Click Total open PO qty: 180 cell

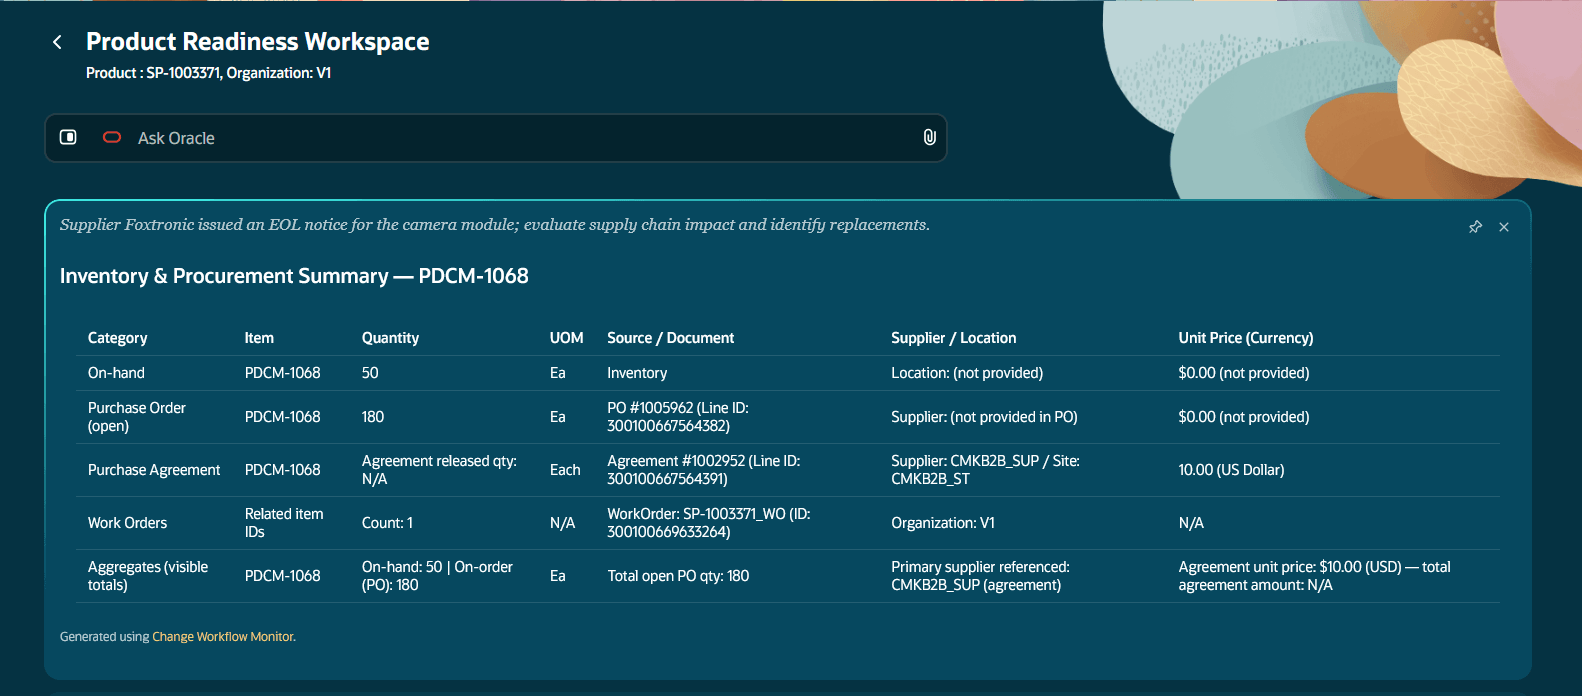click(x=678, y=576)
